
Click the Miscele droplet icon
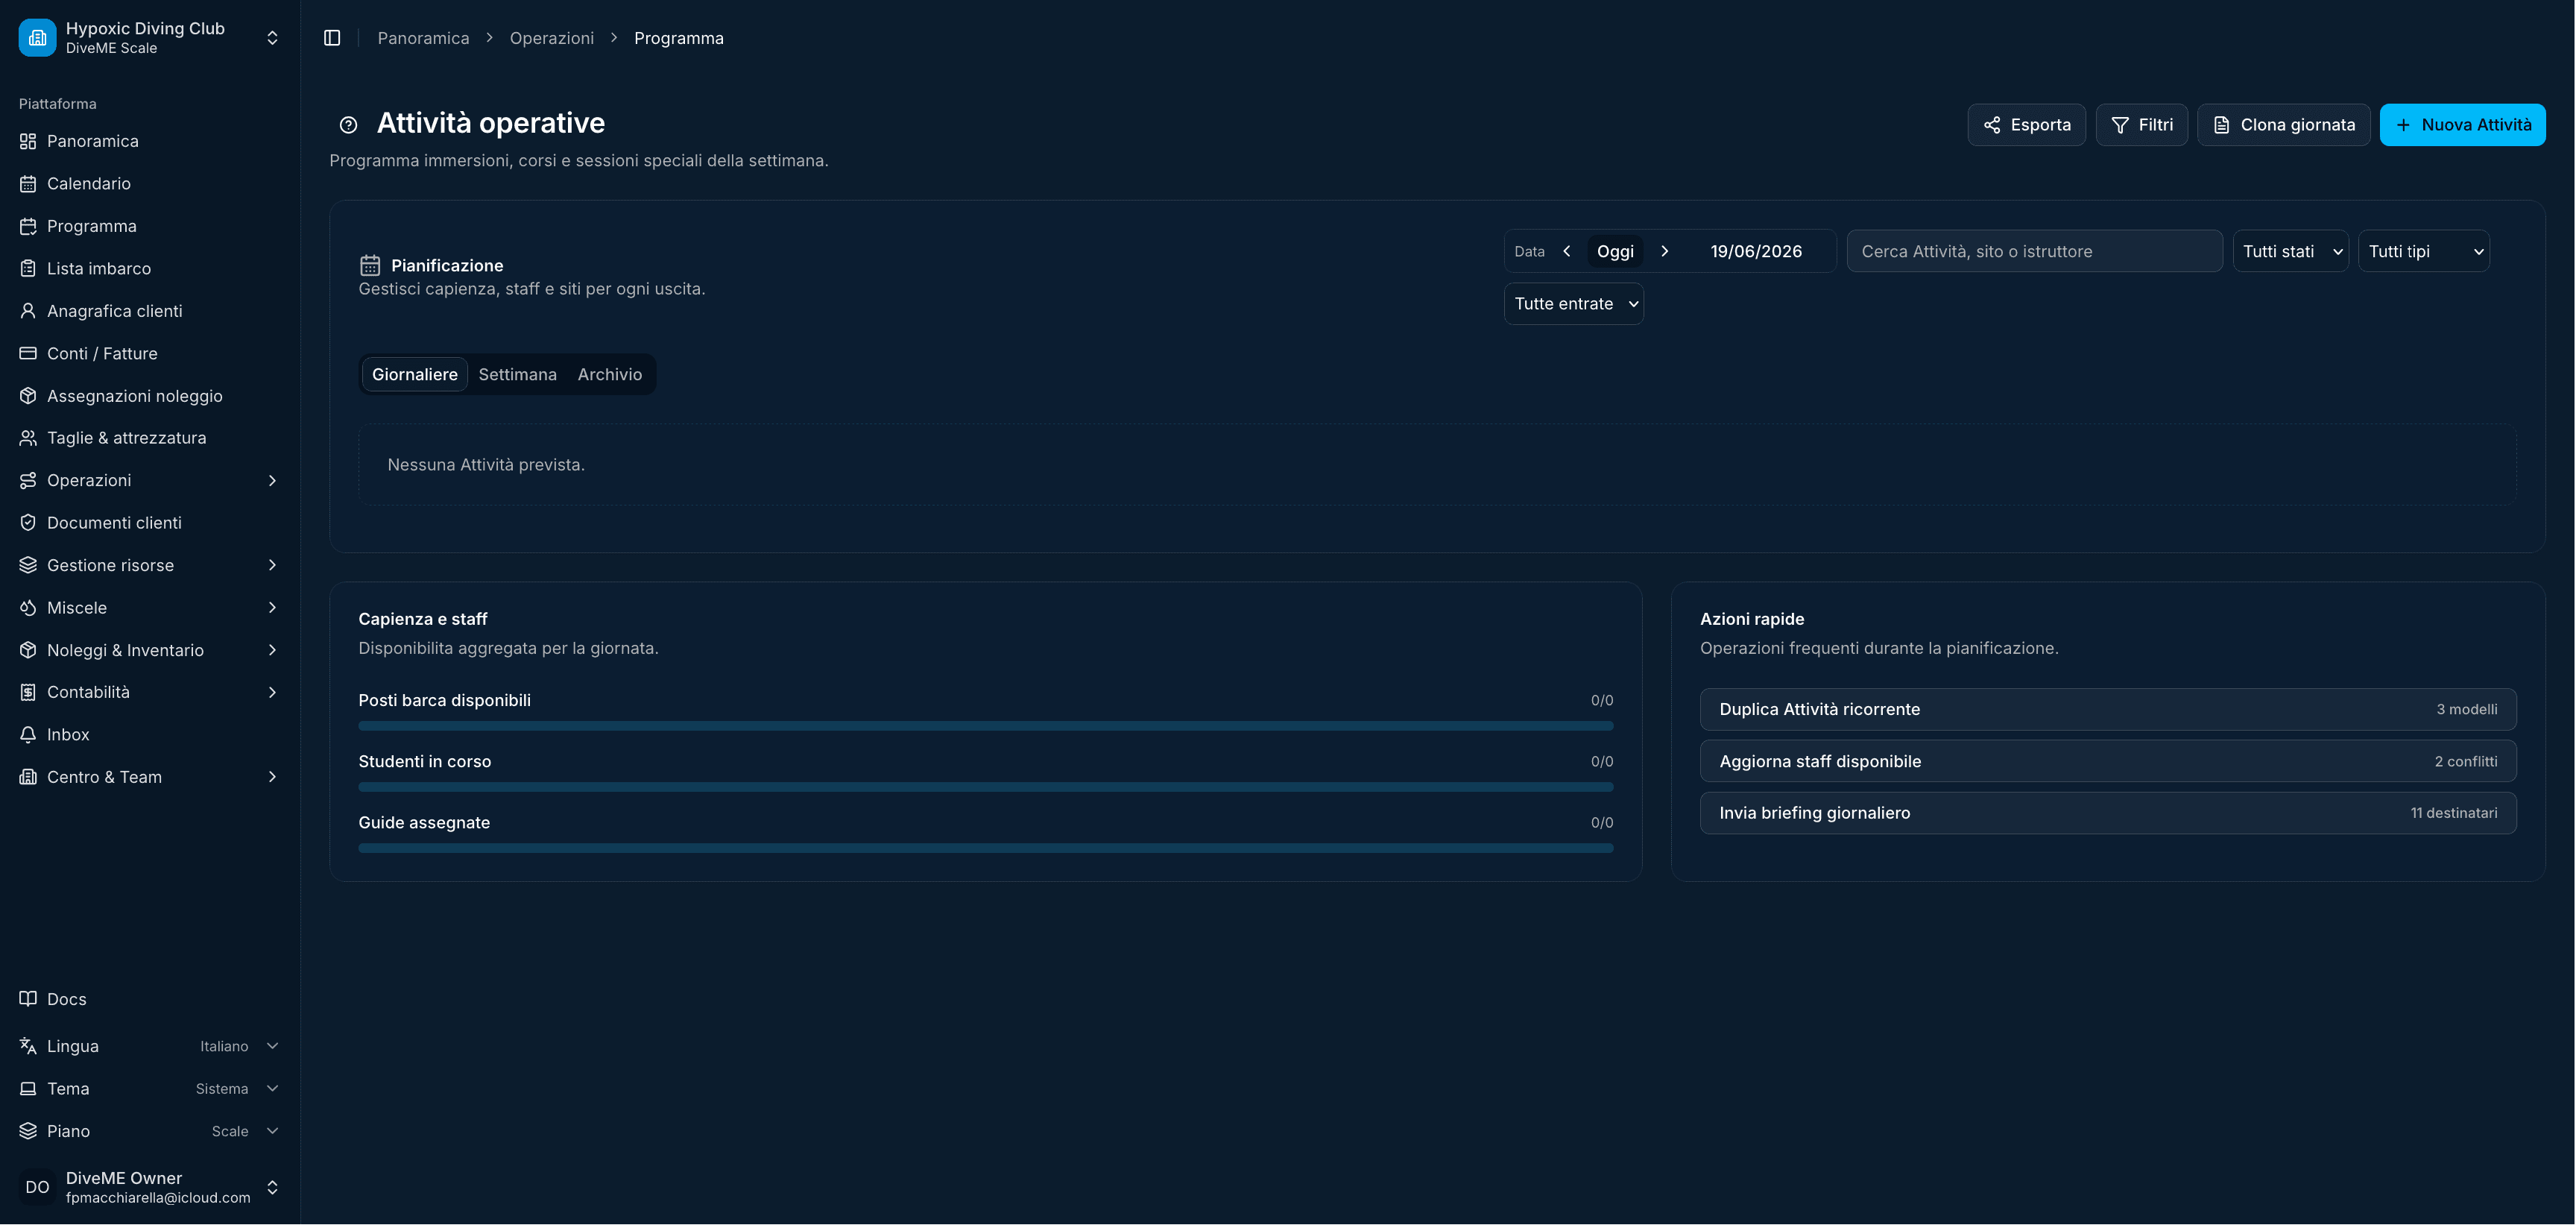point(28,608)
